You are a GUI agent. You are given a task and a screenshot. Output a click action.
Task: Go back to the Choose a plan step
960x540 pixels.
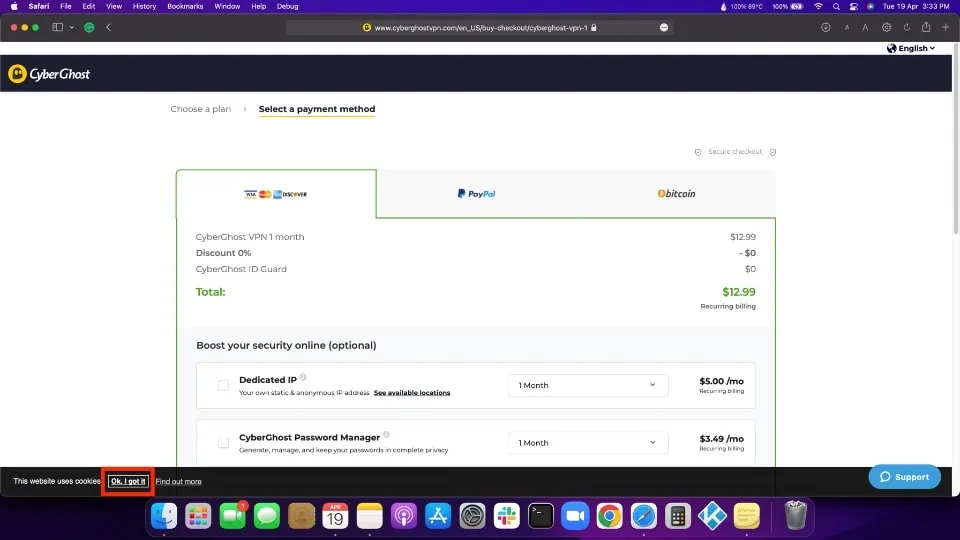(201, 109)
